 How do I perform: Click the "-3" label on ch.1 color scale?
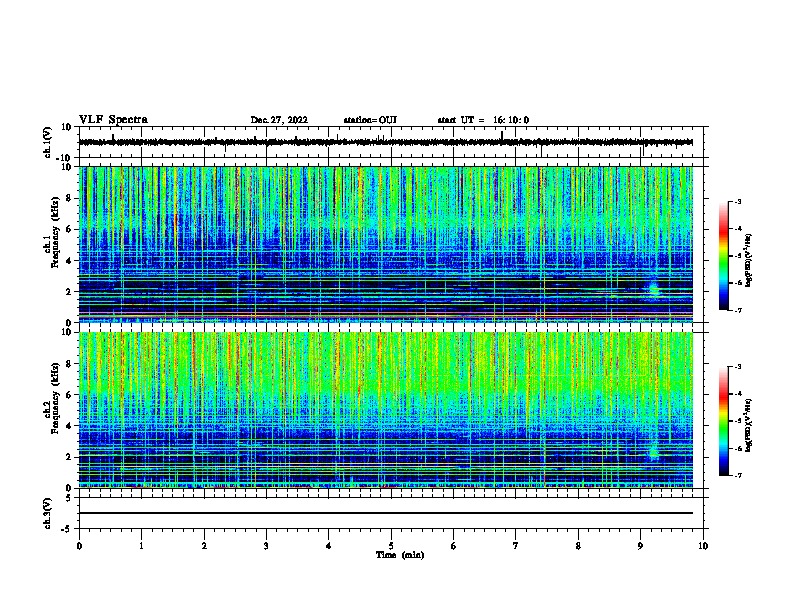(x=738, y=201)
